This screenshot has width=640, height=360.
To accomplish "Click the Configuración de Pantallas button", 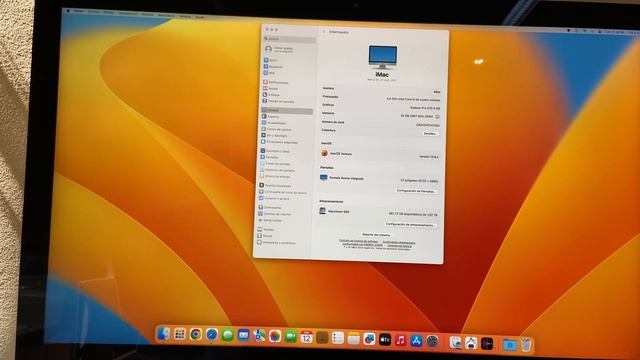I will point(416,191).
